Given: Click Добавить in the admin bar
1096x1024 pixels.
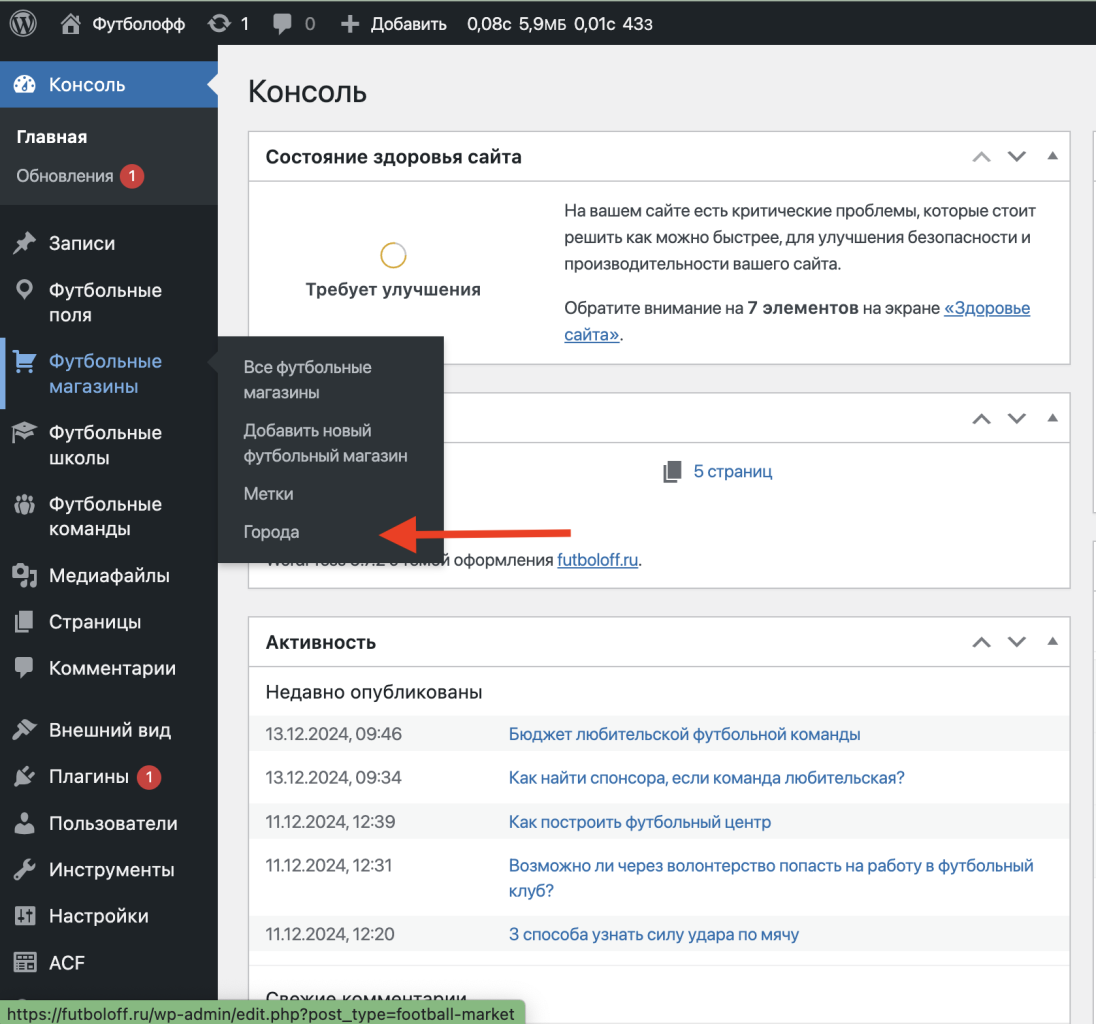Looking at the screenshot, I should click(x=408, y=24).
